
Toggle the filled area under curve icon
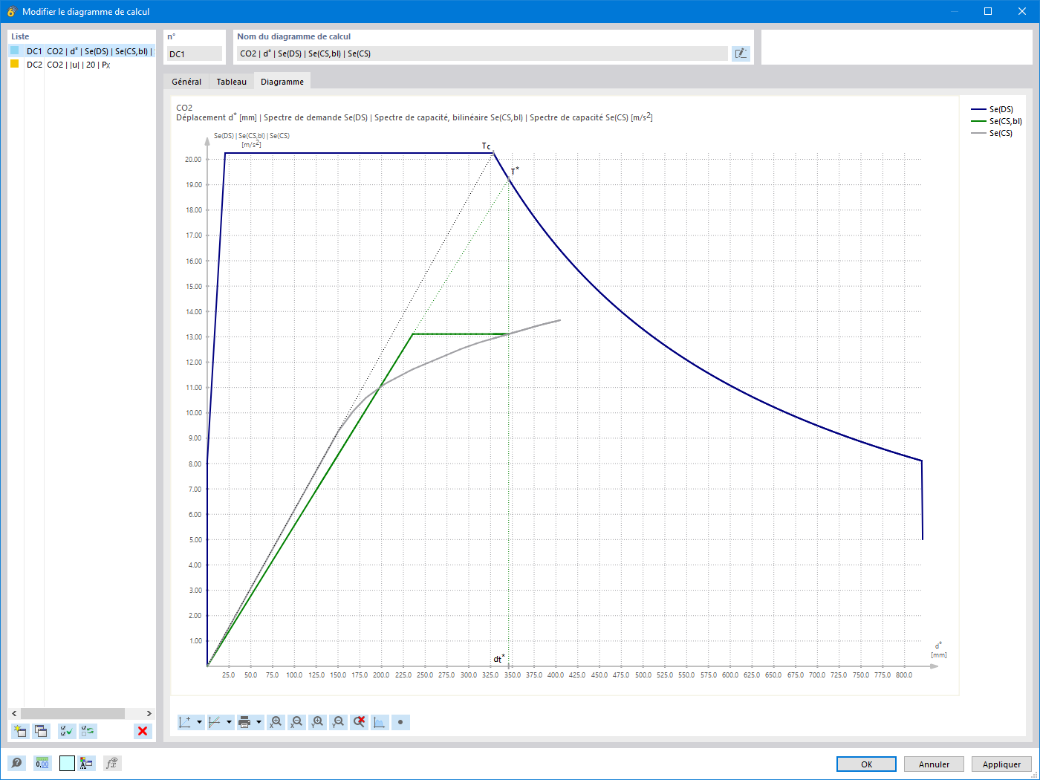tap(379, 722)
